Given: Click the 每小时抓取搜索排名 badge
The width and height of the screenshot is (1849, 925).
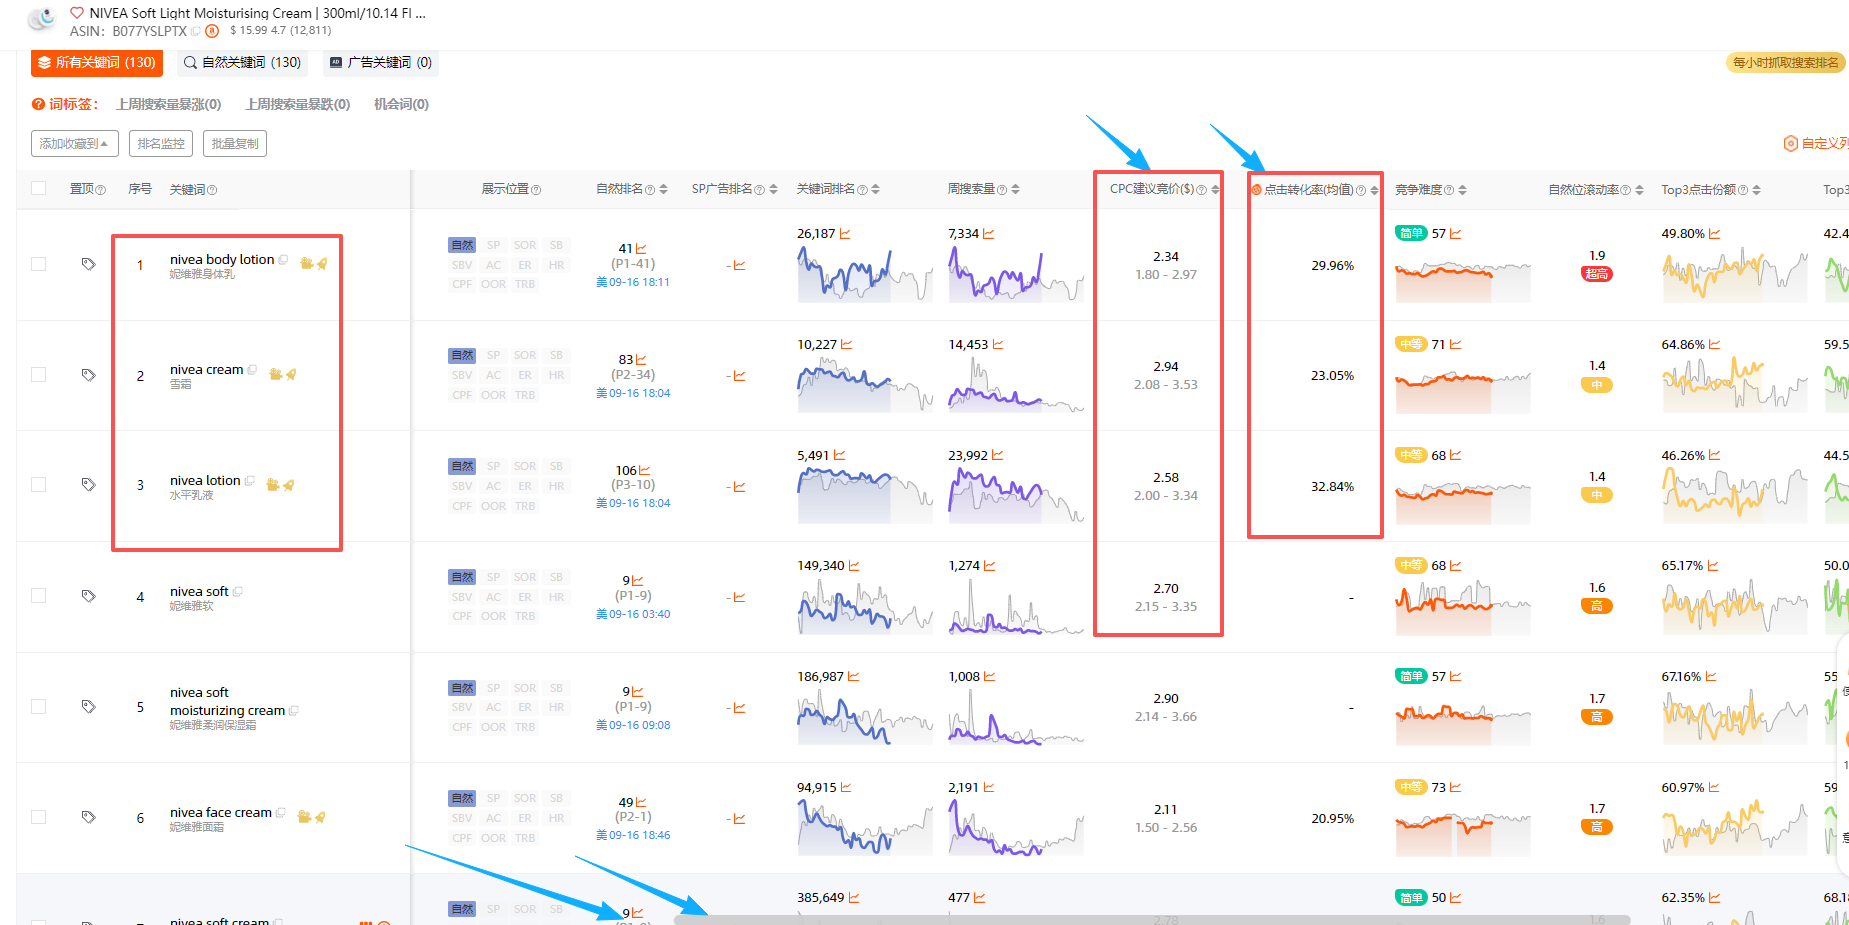Looking at the screenshot, I should pos(1785,63).
